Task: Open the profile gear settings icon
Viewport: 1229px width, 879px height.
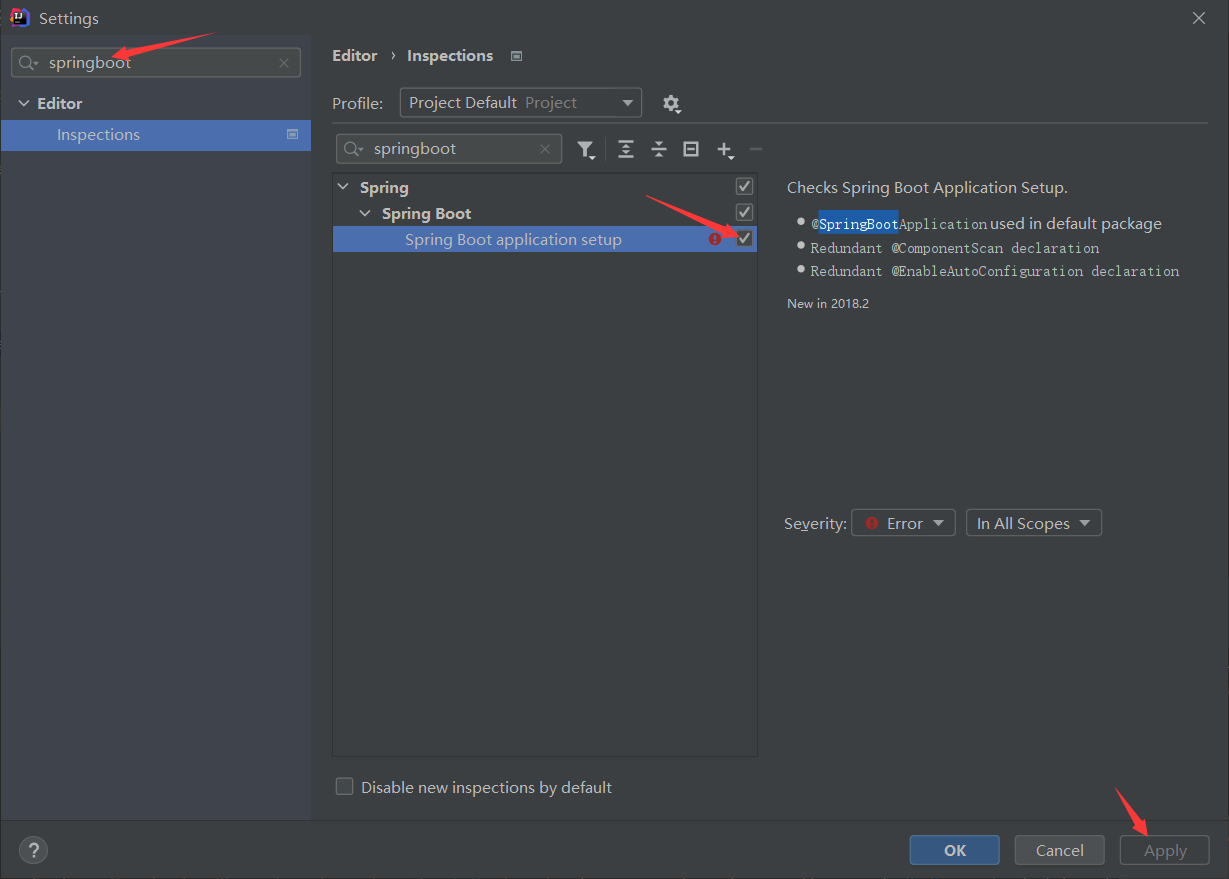Action: [x=671, y=103]
